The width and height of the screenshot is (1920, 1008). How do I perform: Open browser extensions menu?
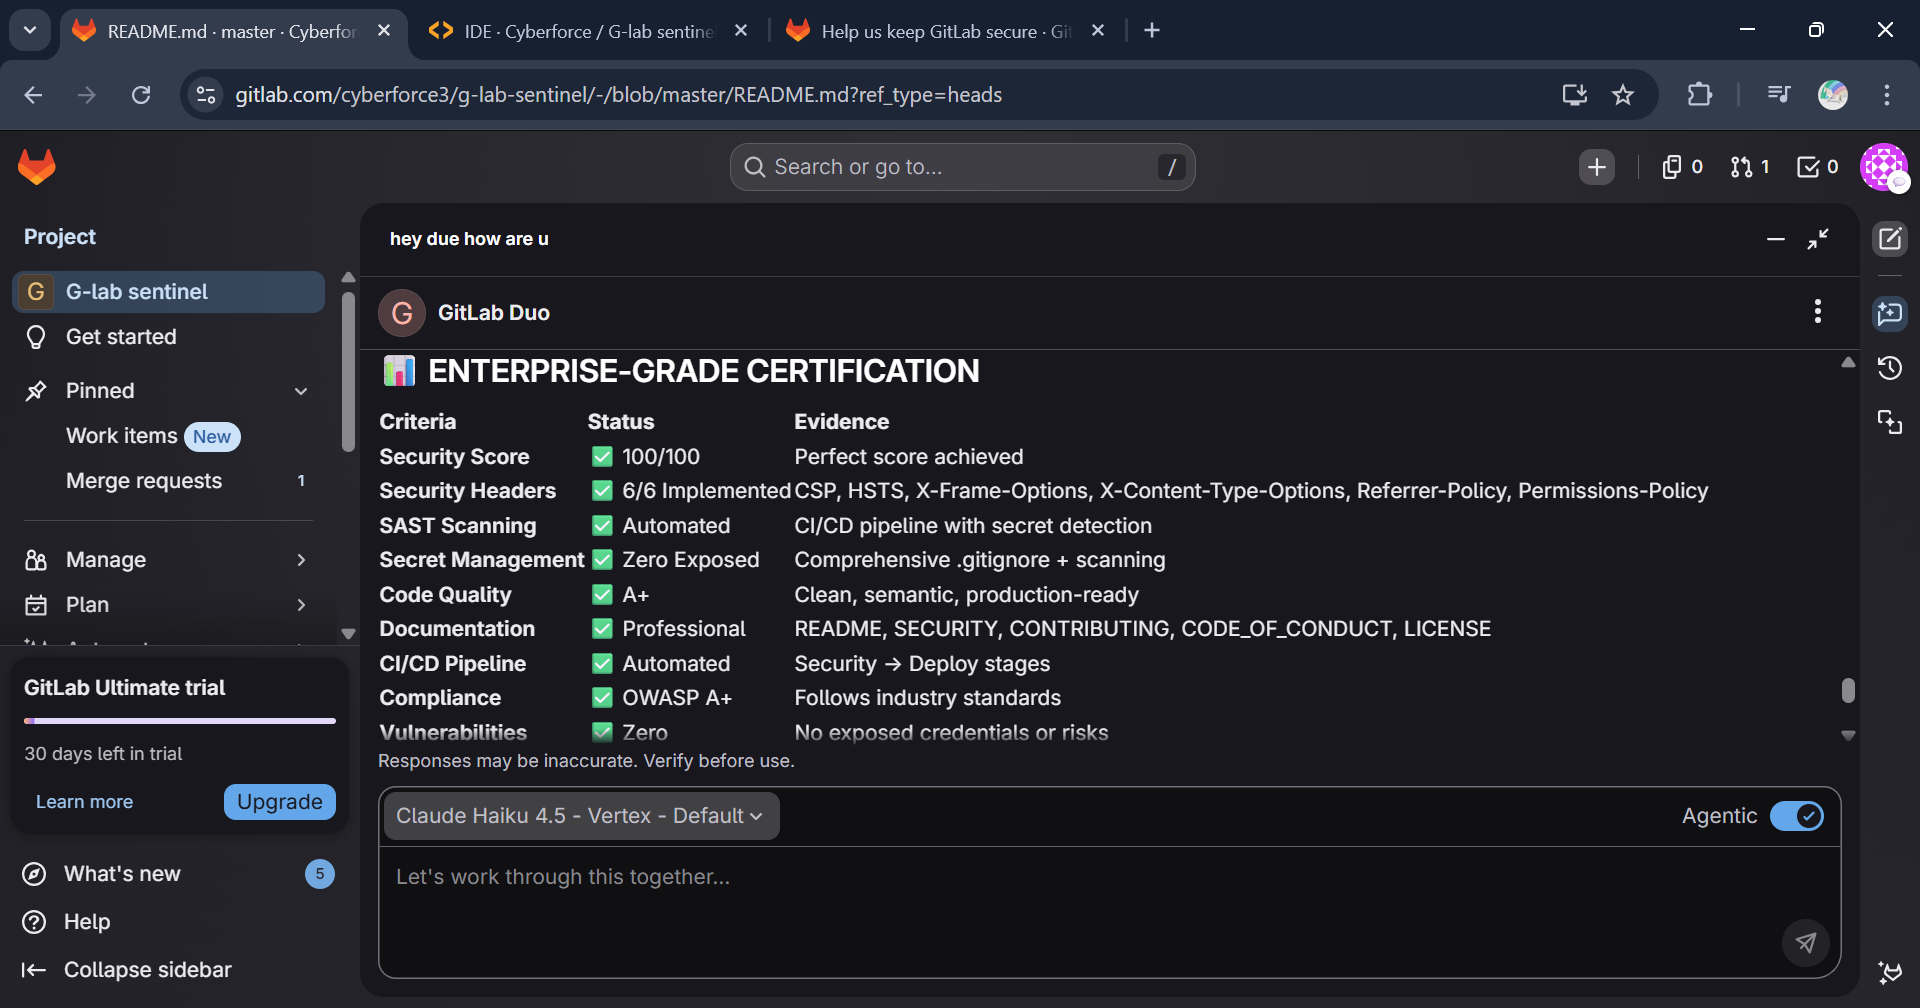coord(1700,95)
